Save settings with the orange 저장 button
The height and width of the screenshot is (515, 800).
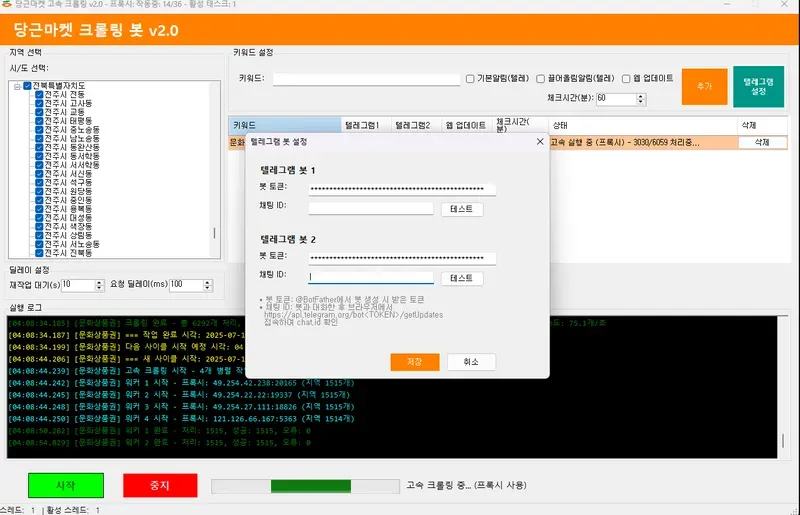tap(415, 362)
